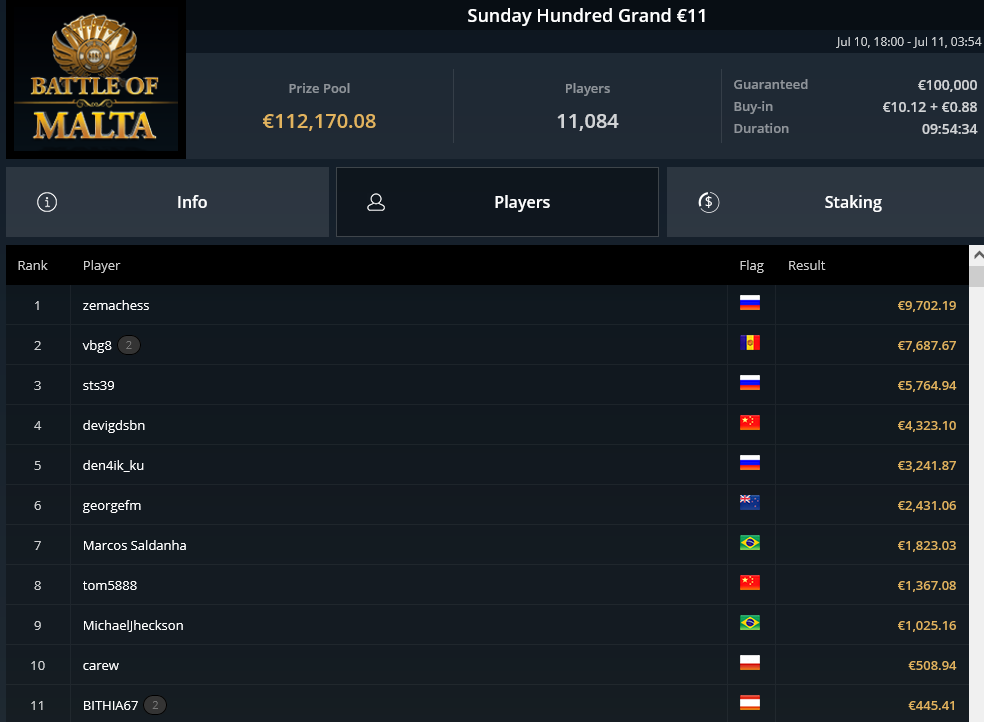Click the New Zealand flag beside georgefm
The height and width of the screenshot is (722, 984).
[749, 502]
